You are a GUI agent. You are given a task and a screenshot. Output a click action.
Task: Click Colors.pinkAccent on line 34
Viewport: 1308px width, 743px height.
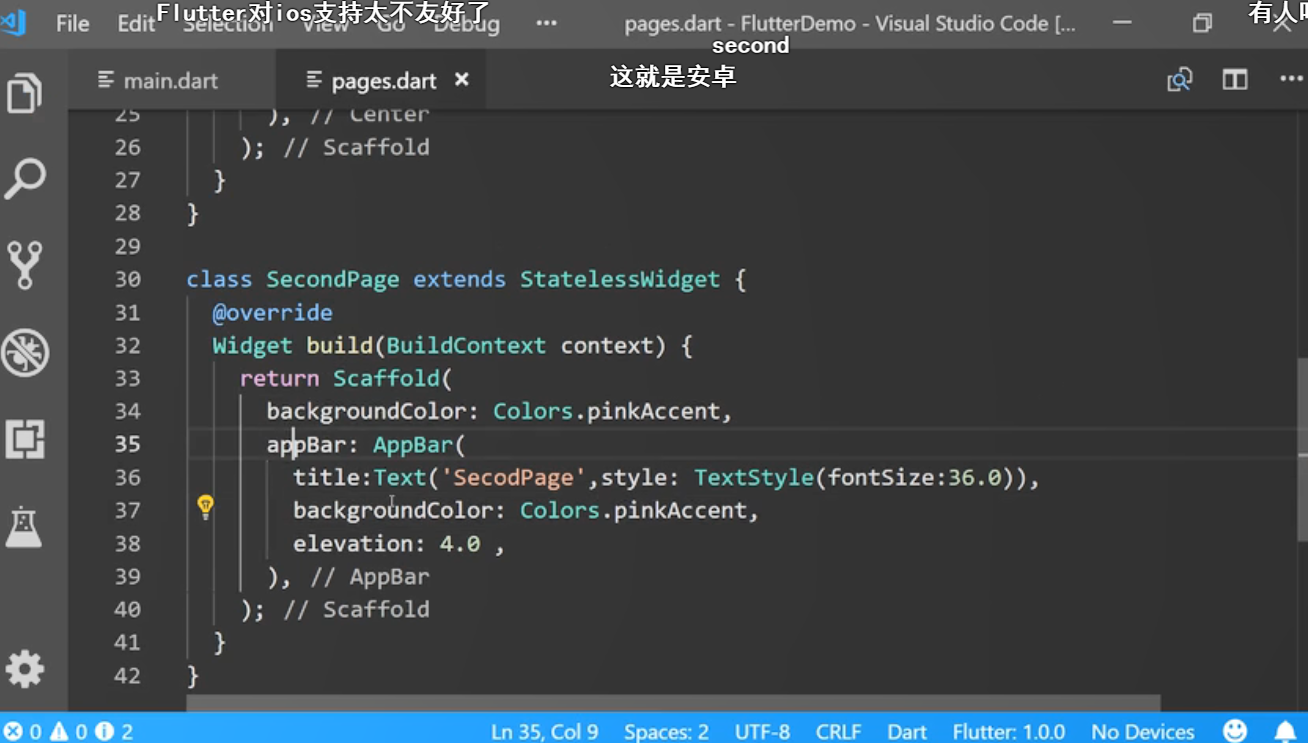(606, 411)
